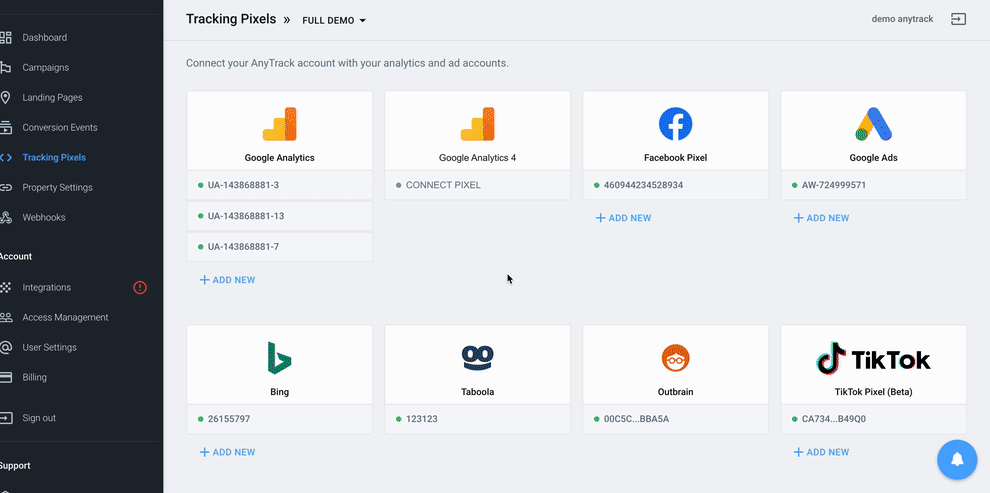
Task: Click the red Integrations alert icon
Action: pos(140,287)
